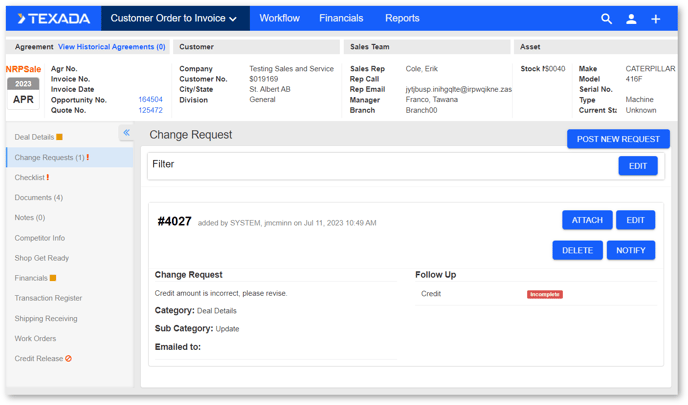Open the Financials menu
This screenshot has width=688, height=405.
(341, 19)
